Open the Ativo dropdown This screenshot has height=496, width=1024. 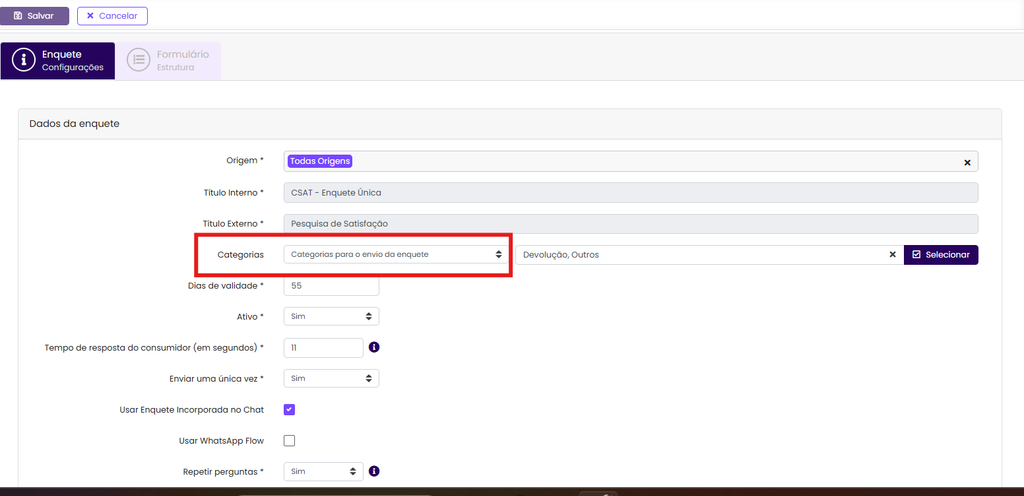pos(332,316)
